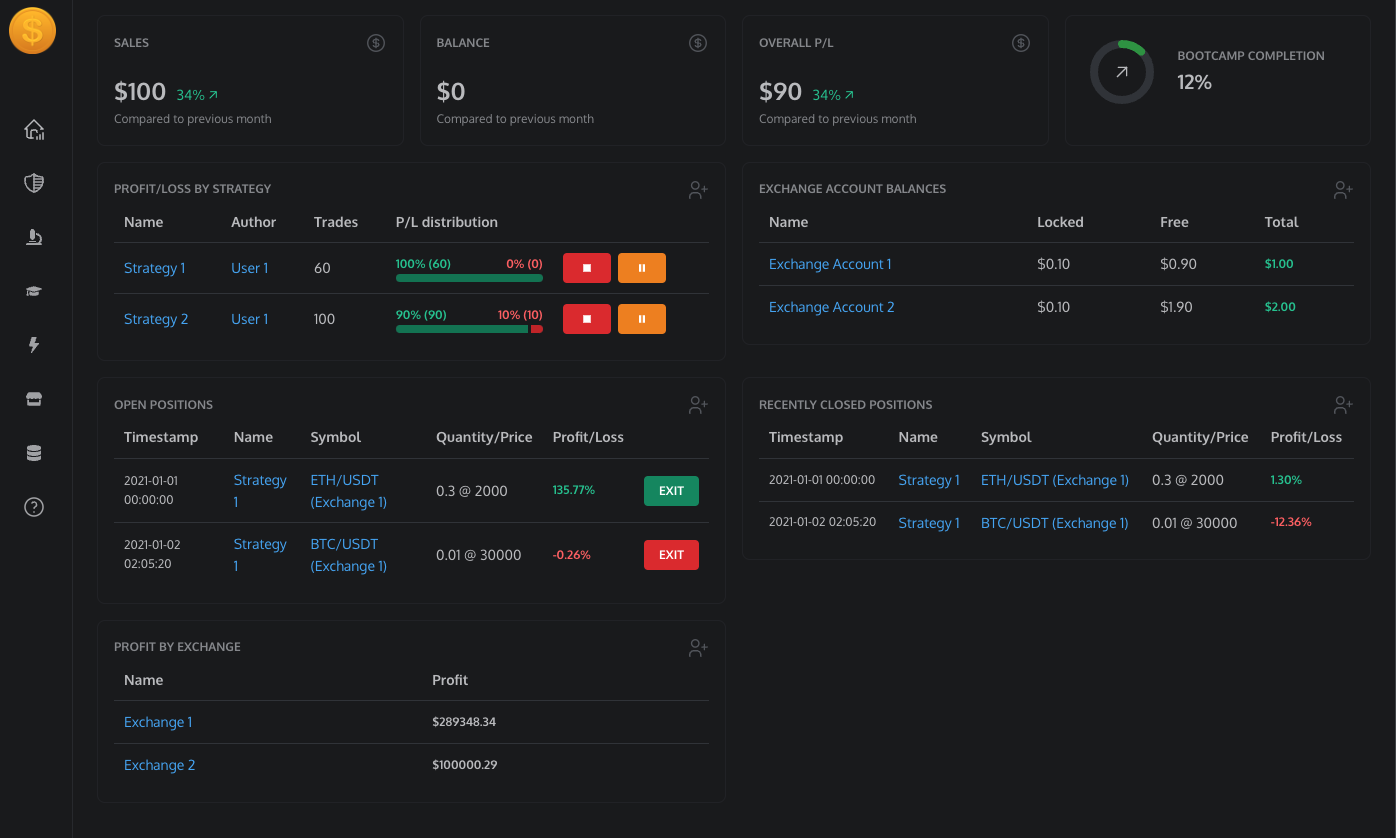Click the $1.90 free balance value
1396x838 pixels.
[x=1176, y=307]
